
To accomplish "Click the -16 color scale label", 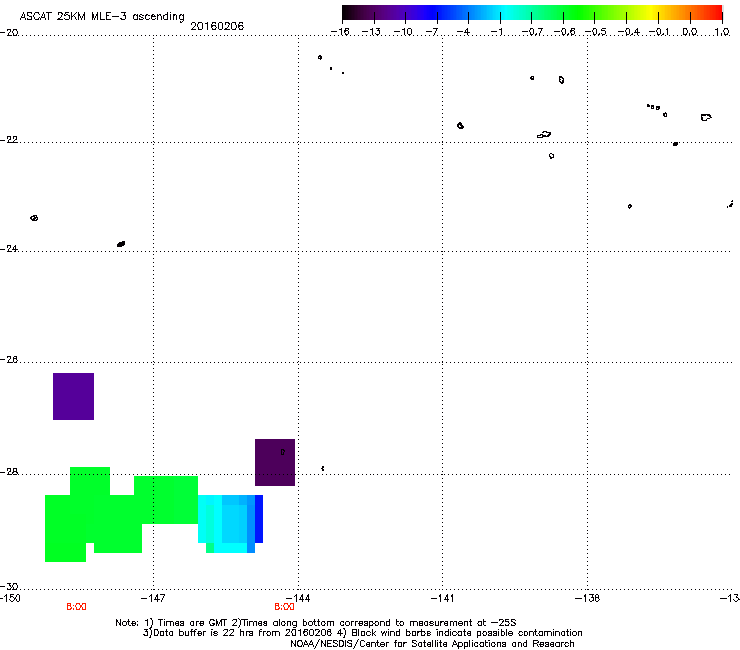I will [x=340, y=32].
